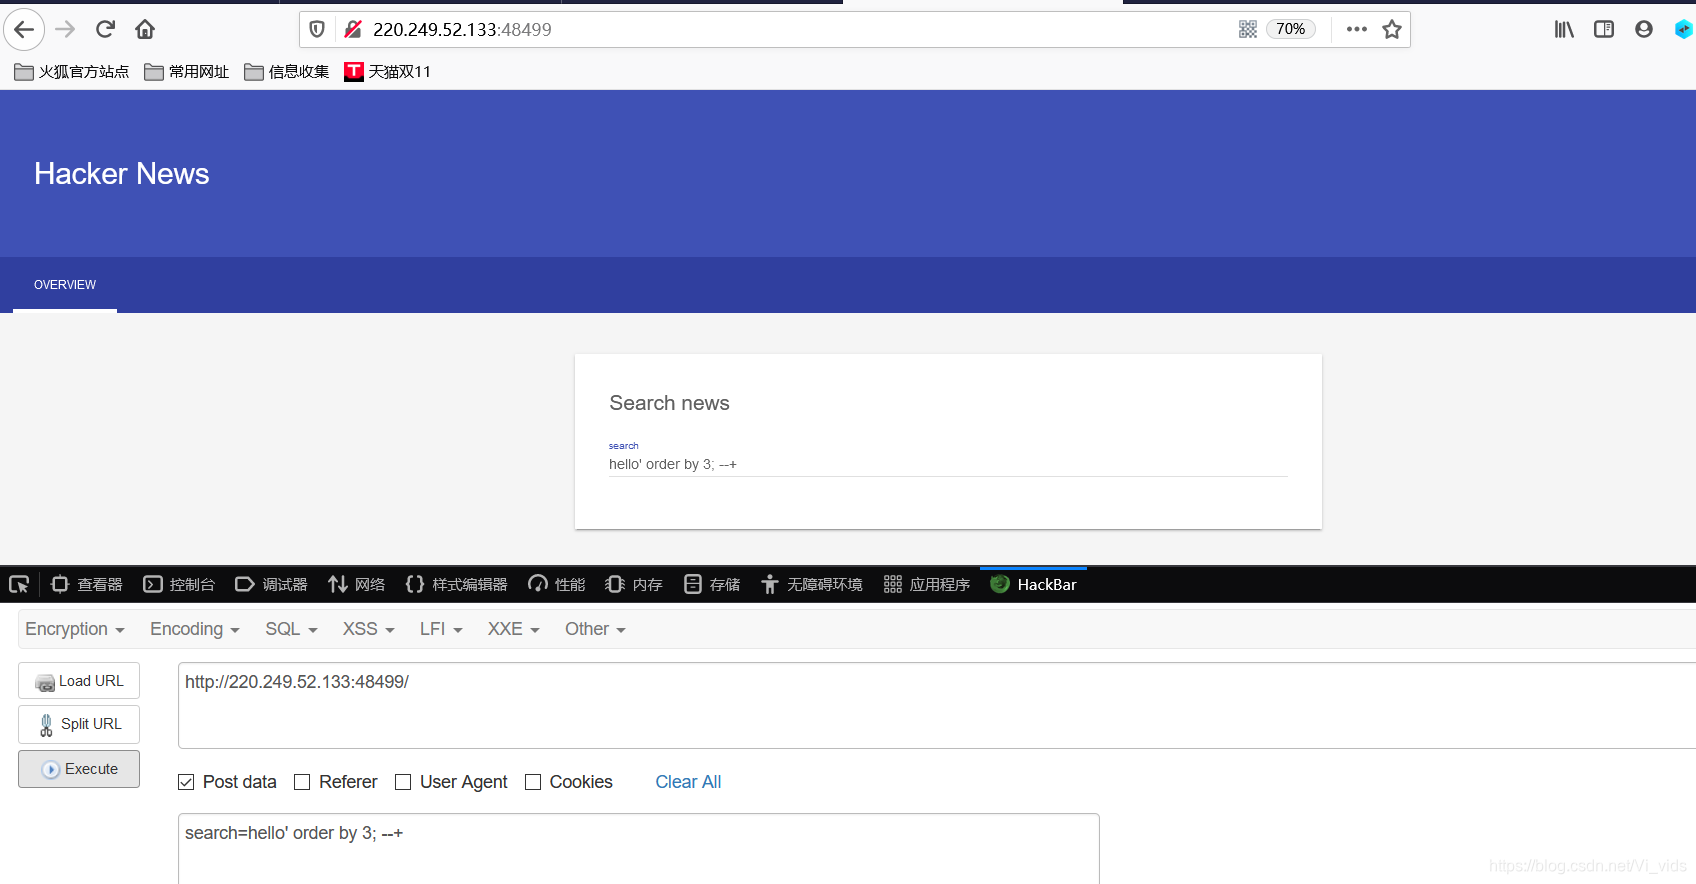Go back to the previous page

click(24, 29)
